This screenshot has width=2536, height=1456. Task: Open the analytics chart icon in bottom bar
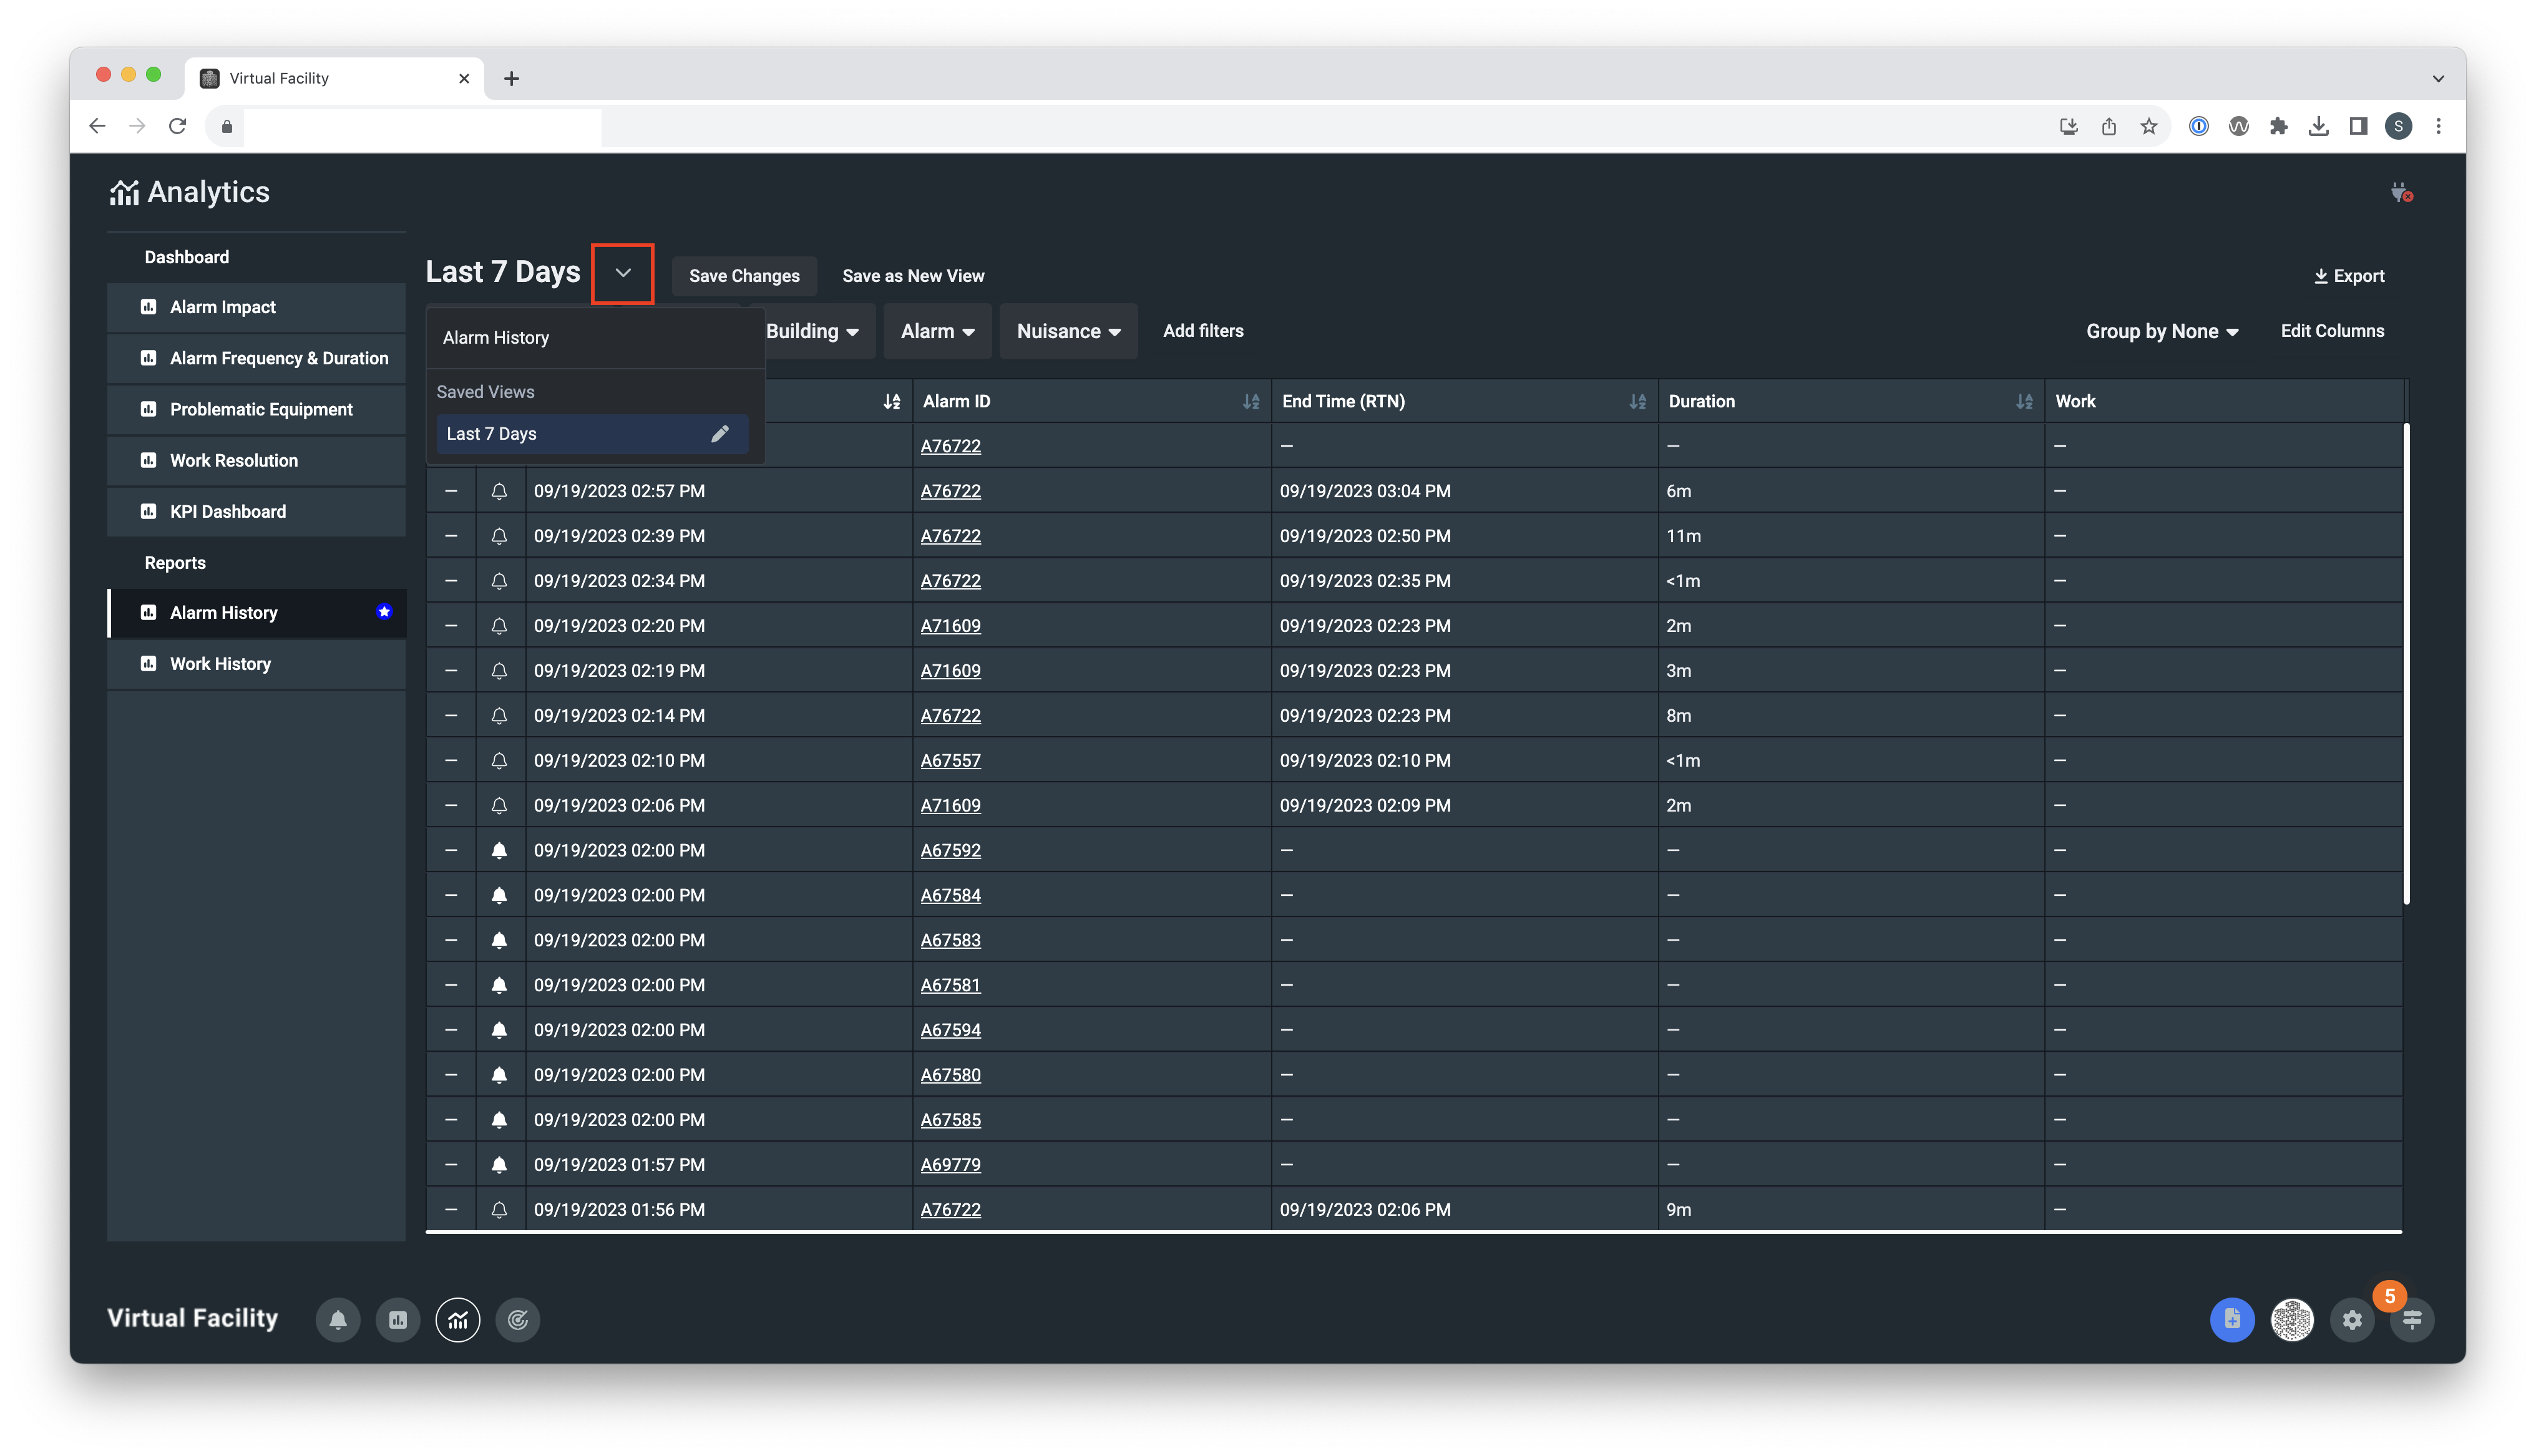458,1320
